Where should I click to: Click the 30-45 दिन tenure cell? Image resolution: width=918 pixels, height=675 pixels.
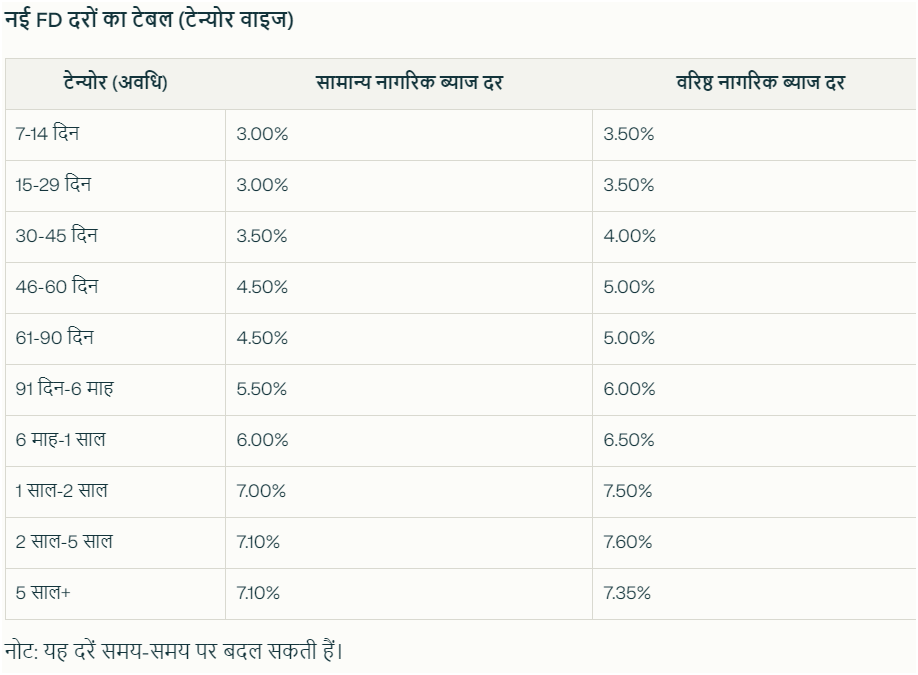click(x=56, y=236)
